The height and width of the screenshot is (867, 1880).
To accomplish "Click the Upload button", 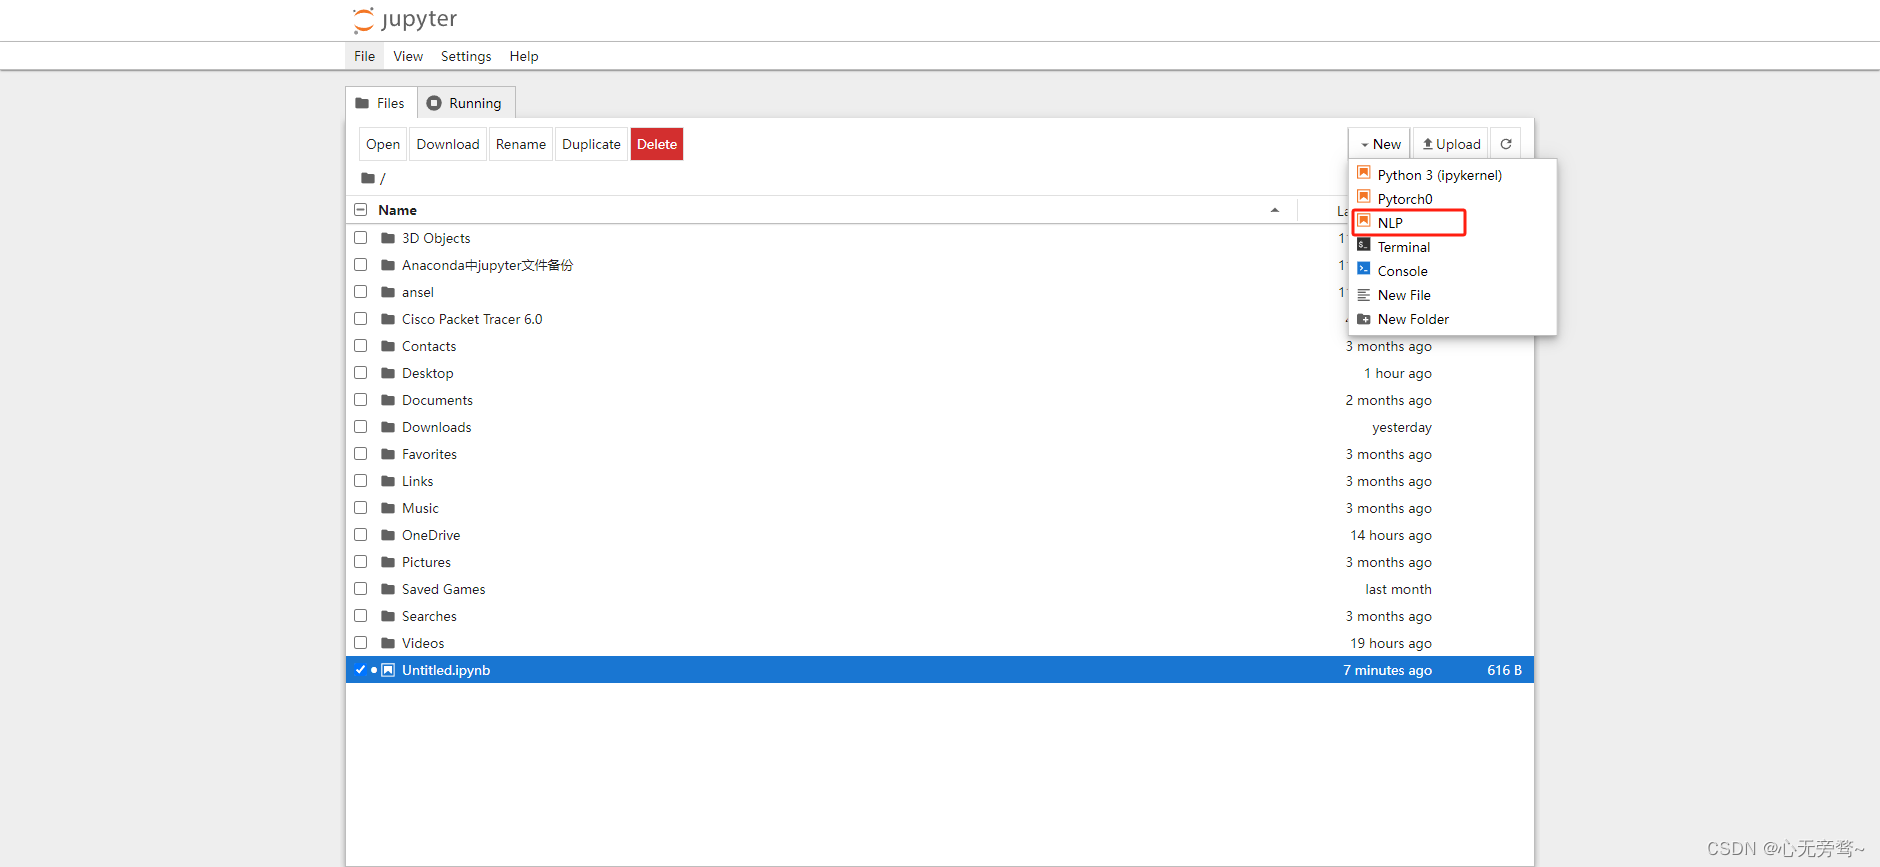I will pyautogui.click(x=1451, y=144).
